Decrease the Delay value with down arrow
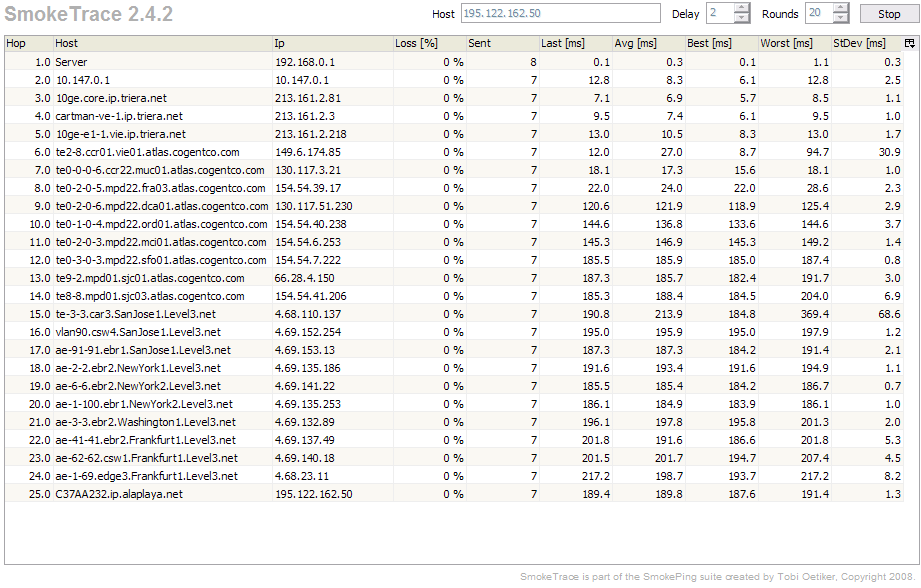921x588 pixels. [x=742, y=18]
